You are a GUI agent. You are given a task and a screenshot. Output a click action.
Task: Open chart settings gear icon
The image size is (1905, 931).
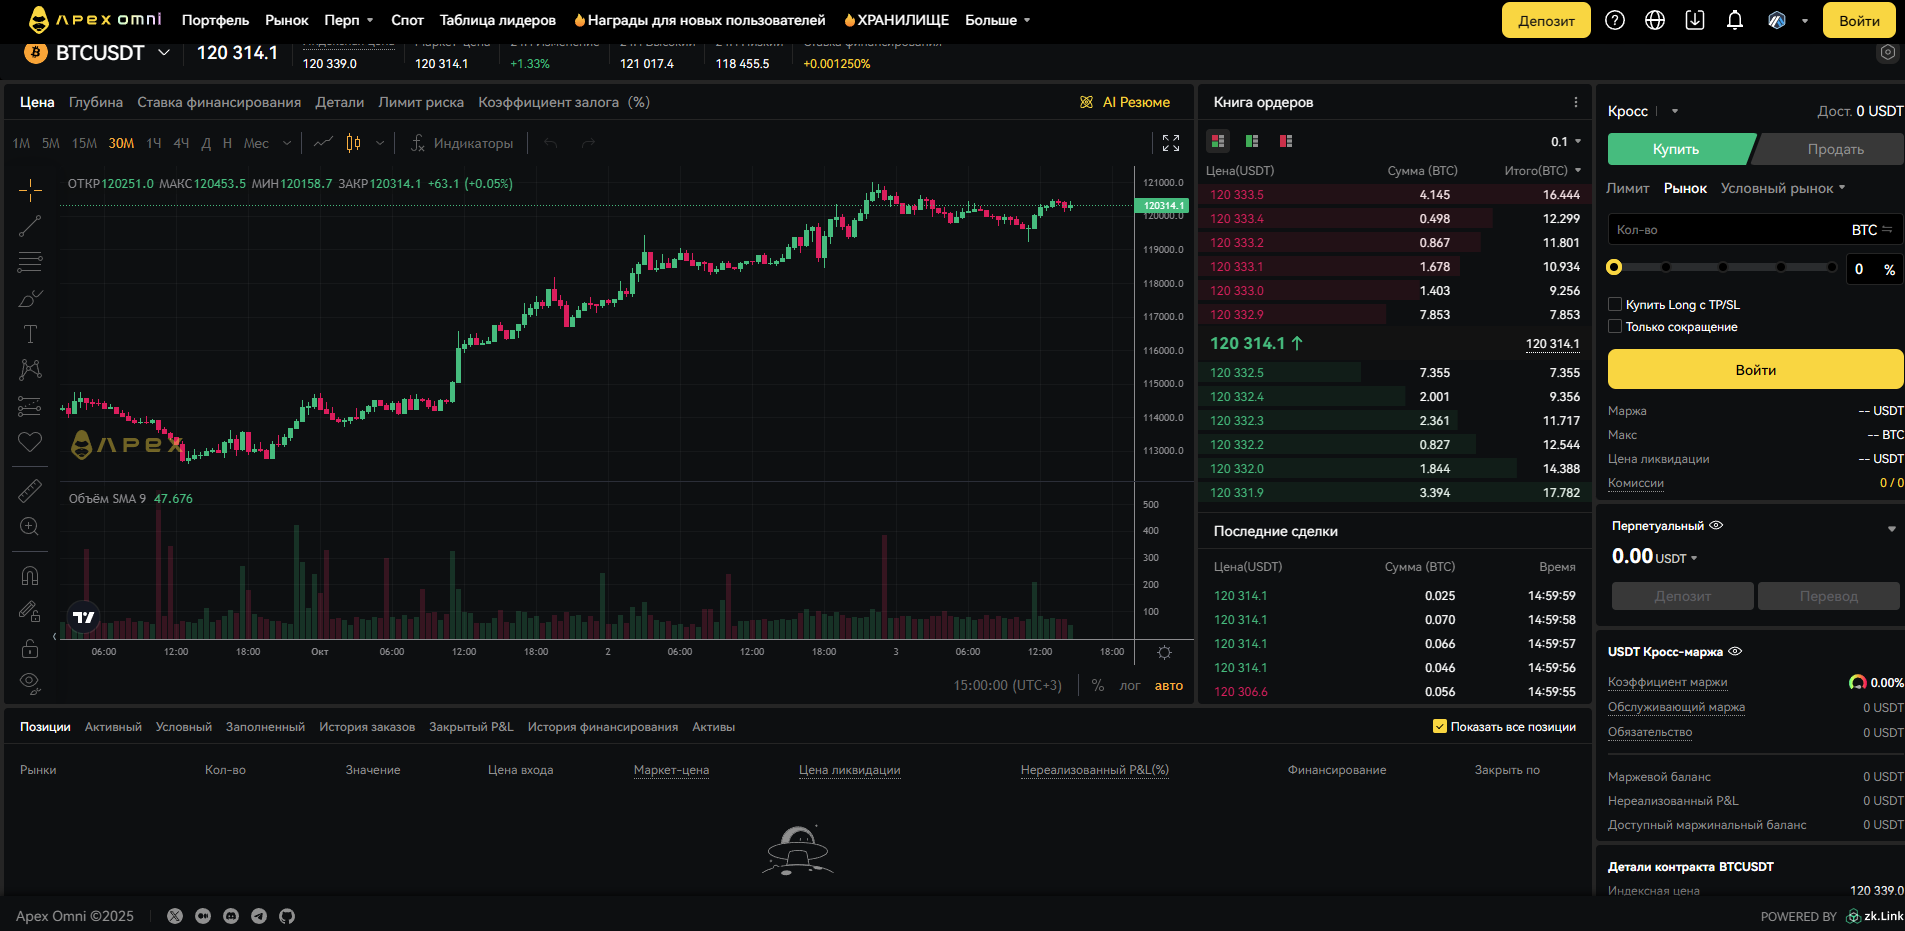[x=1164, y=652]
